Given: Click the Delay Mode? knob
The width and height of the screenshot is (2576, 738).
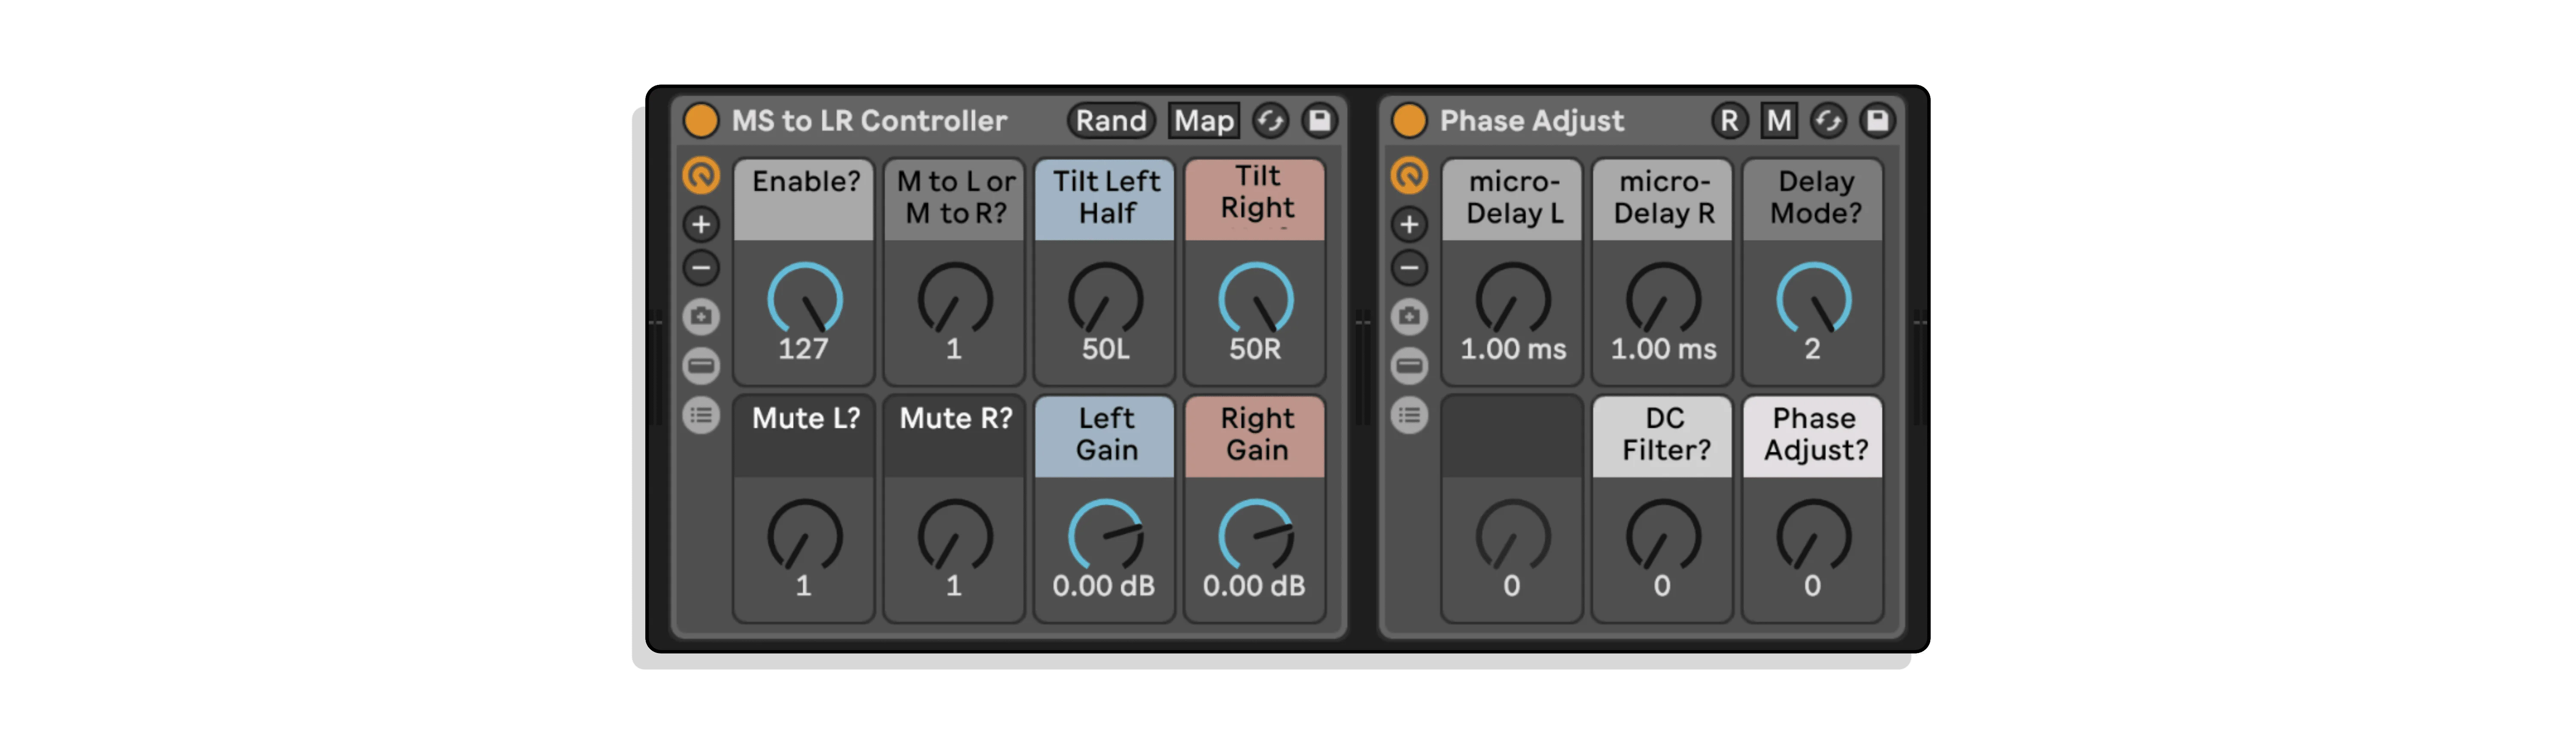Looking at the screenshot, I should point(1813,299).
